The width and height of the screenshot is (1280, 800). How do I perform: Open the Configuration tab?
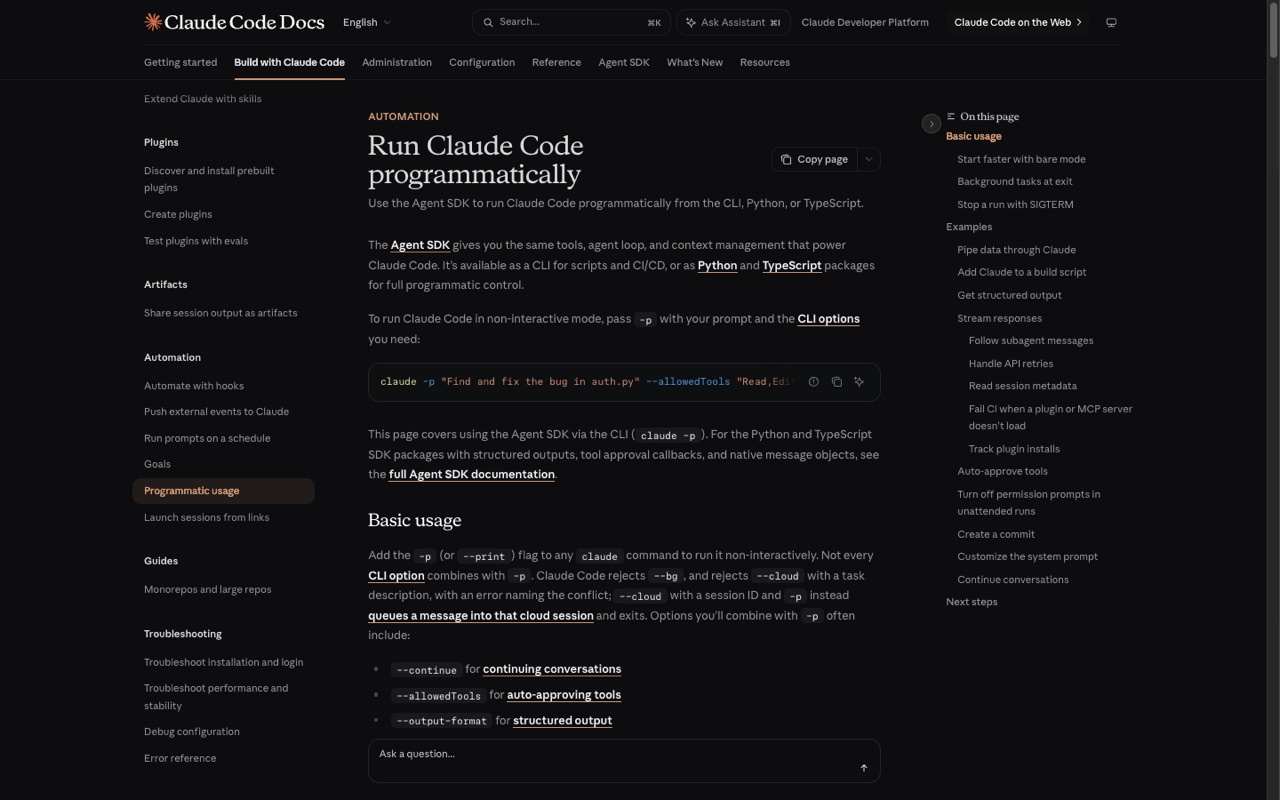[x=482, y=62]
